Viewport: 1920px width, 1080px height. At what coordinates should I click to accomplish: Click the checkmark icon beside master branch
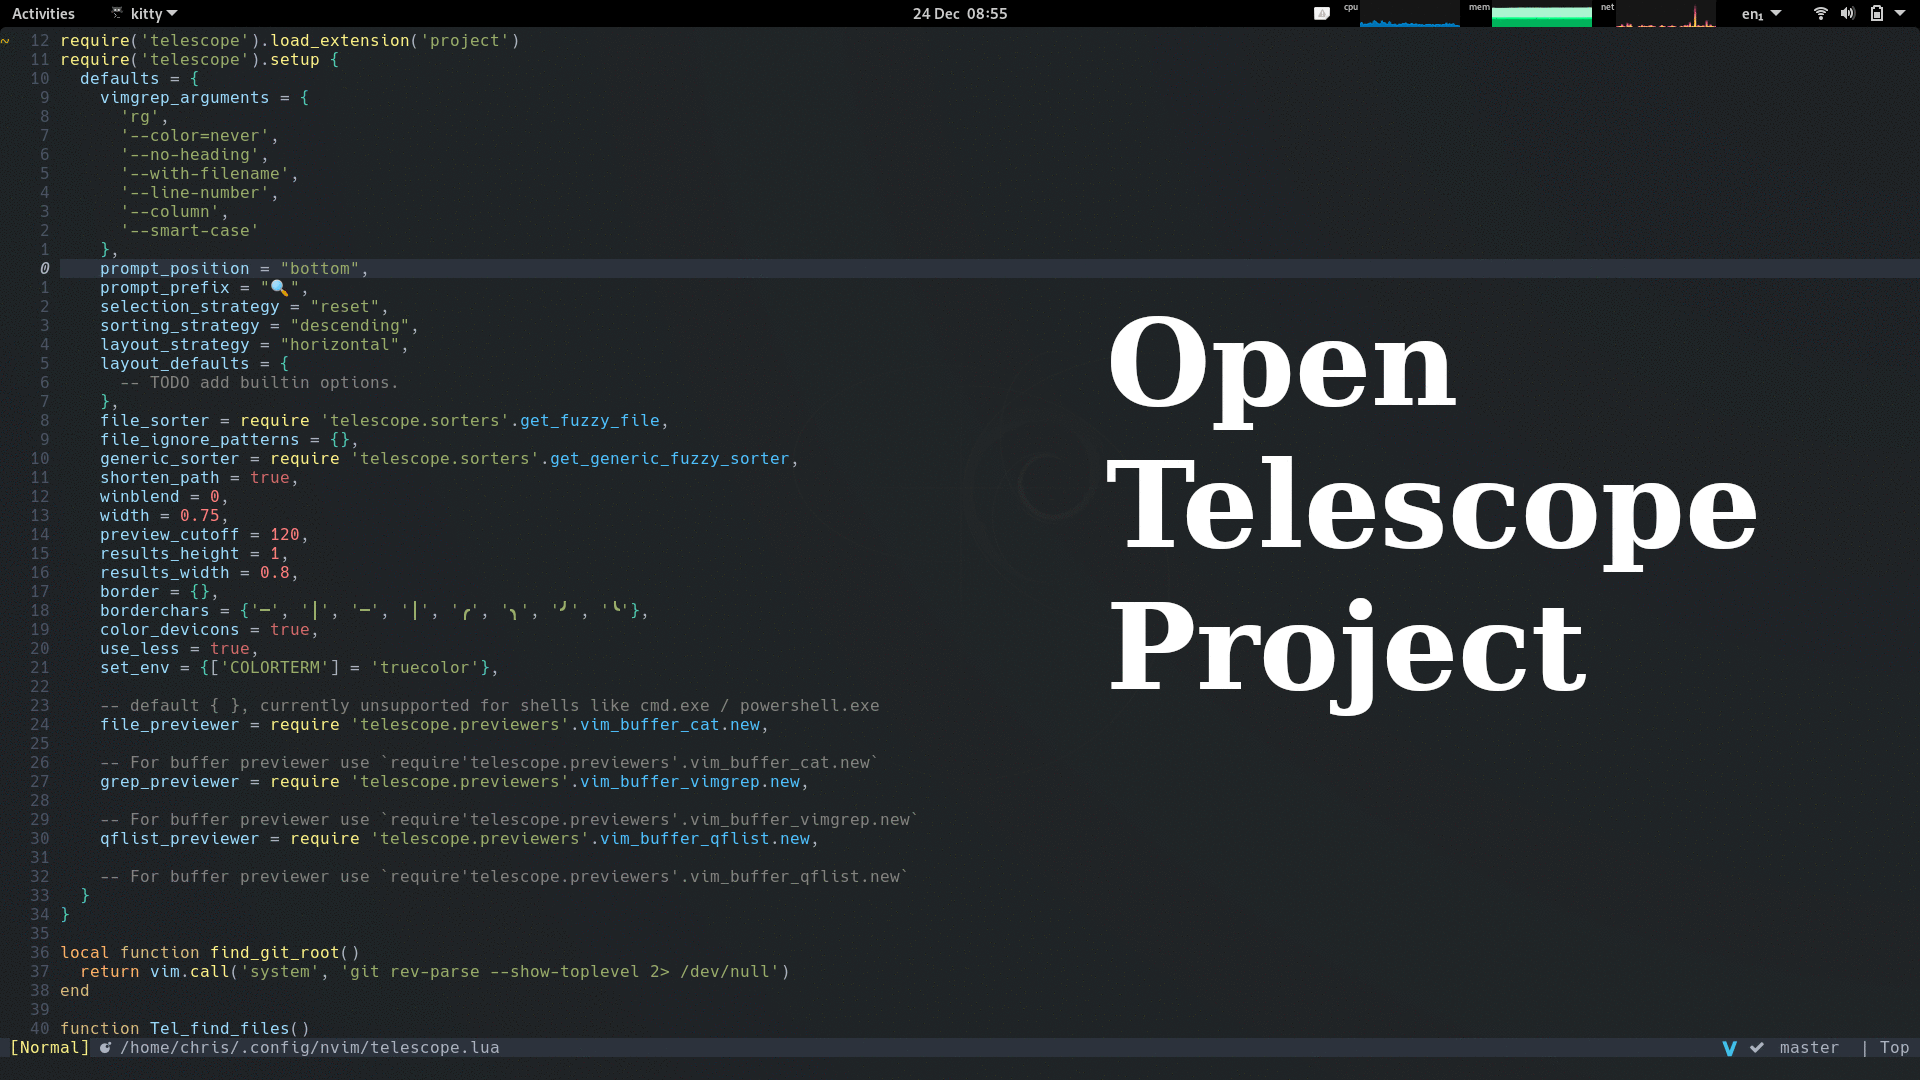(x=1757, y=1048)
